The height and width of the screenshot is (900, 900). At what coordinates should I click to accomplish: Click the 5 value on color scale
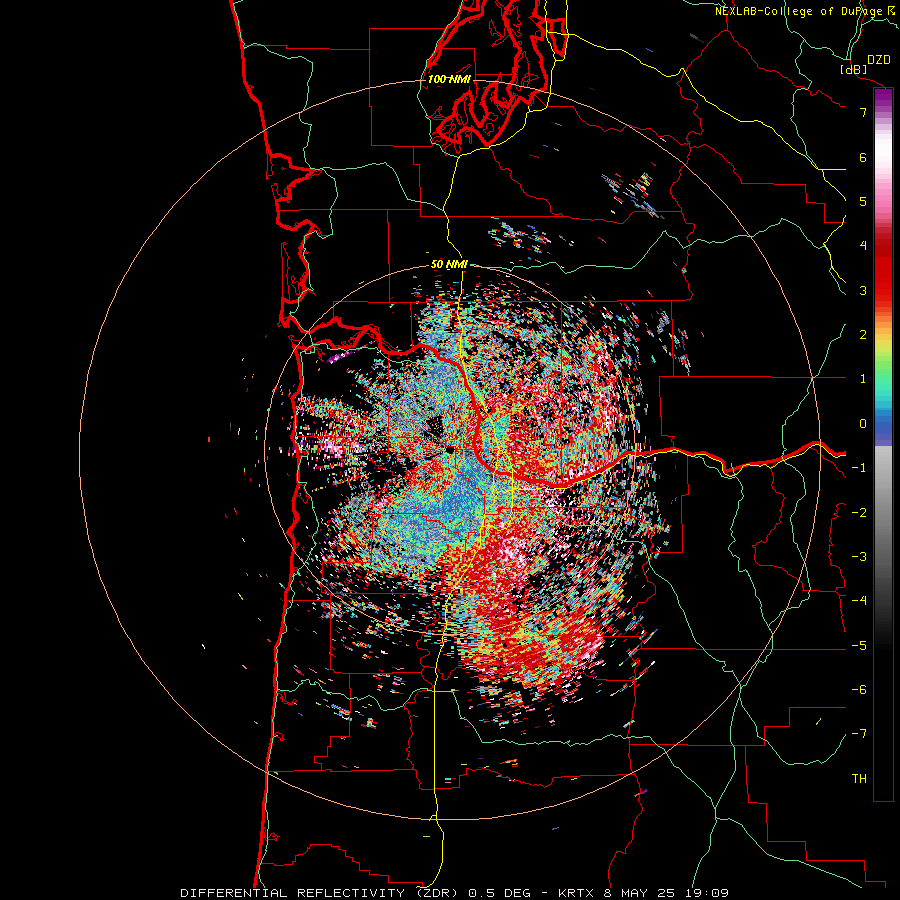[863, 201]
